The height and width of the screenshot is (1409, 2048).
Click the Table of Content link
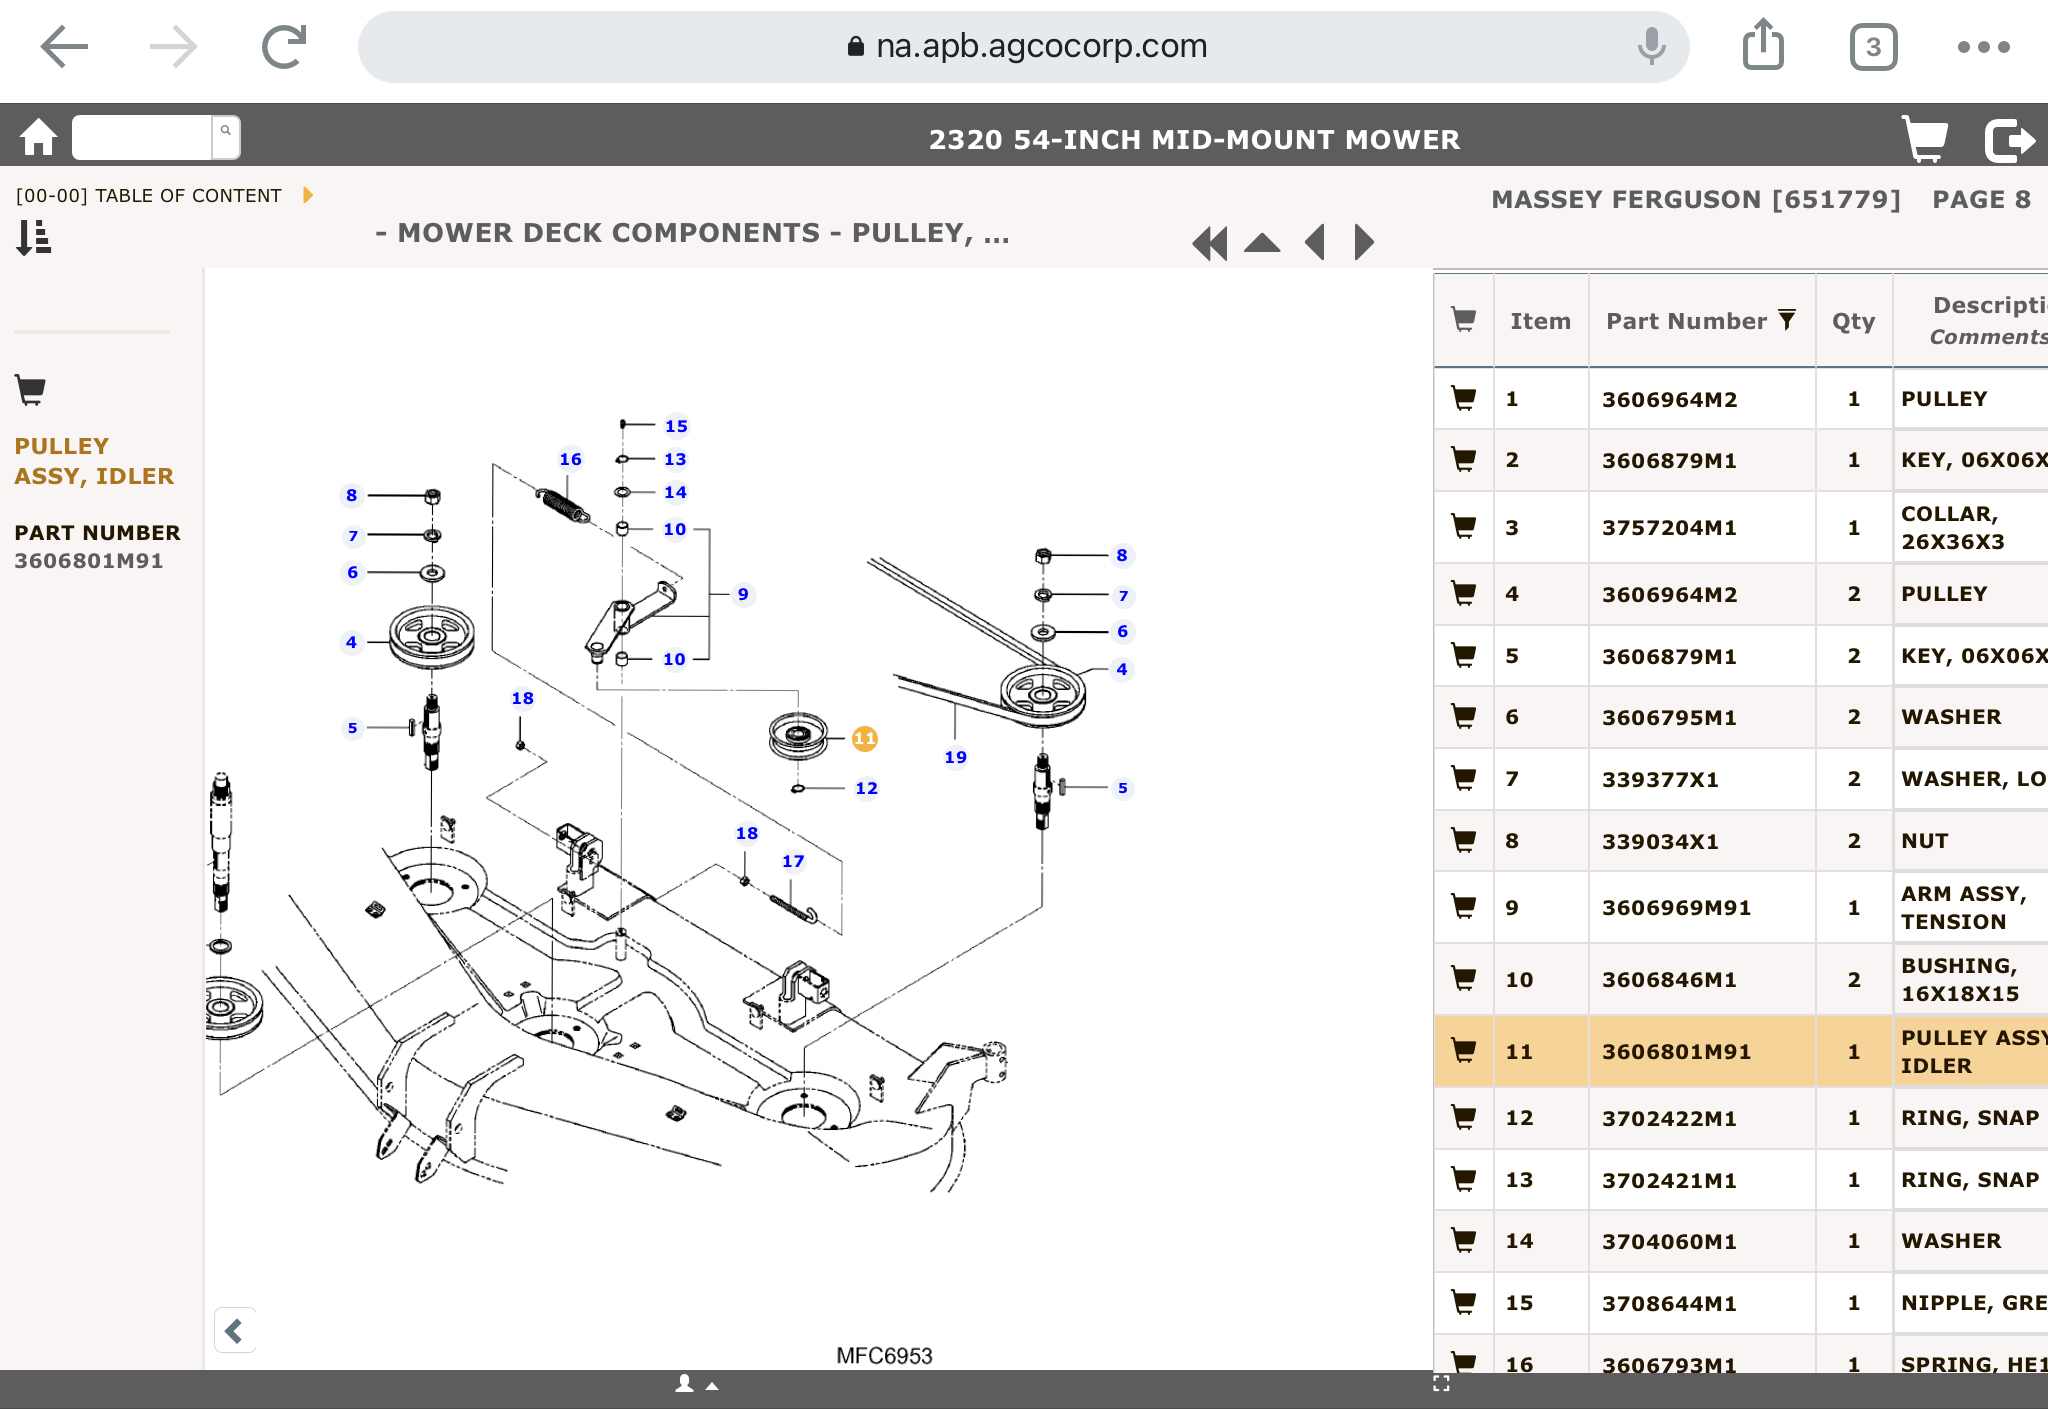pos(148,195)
